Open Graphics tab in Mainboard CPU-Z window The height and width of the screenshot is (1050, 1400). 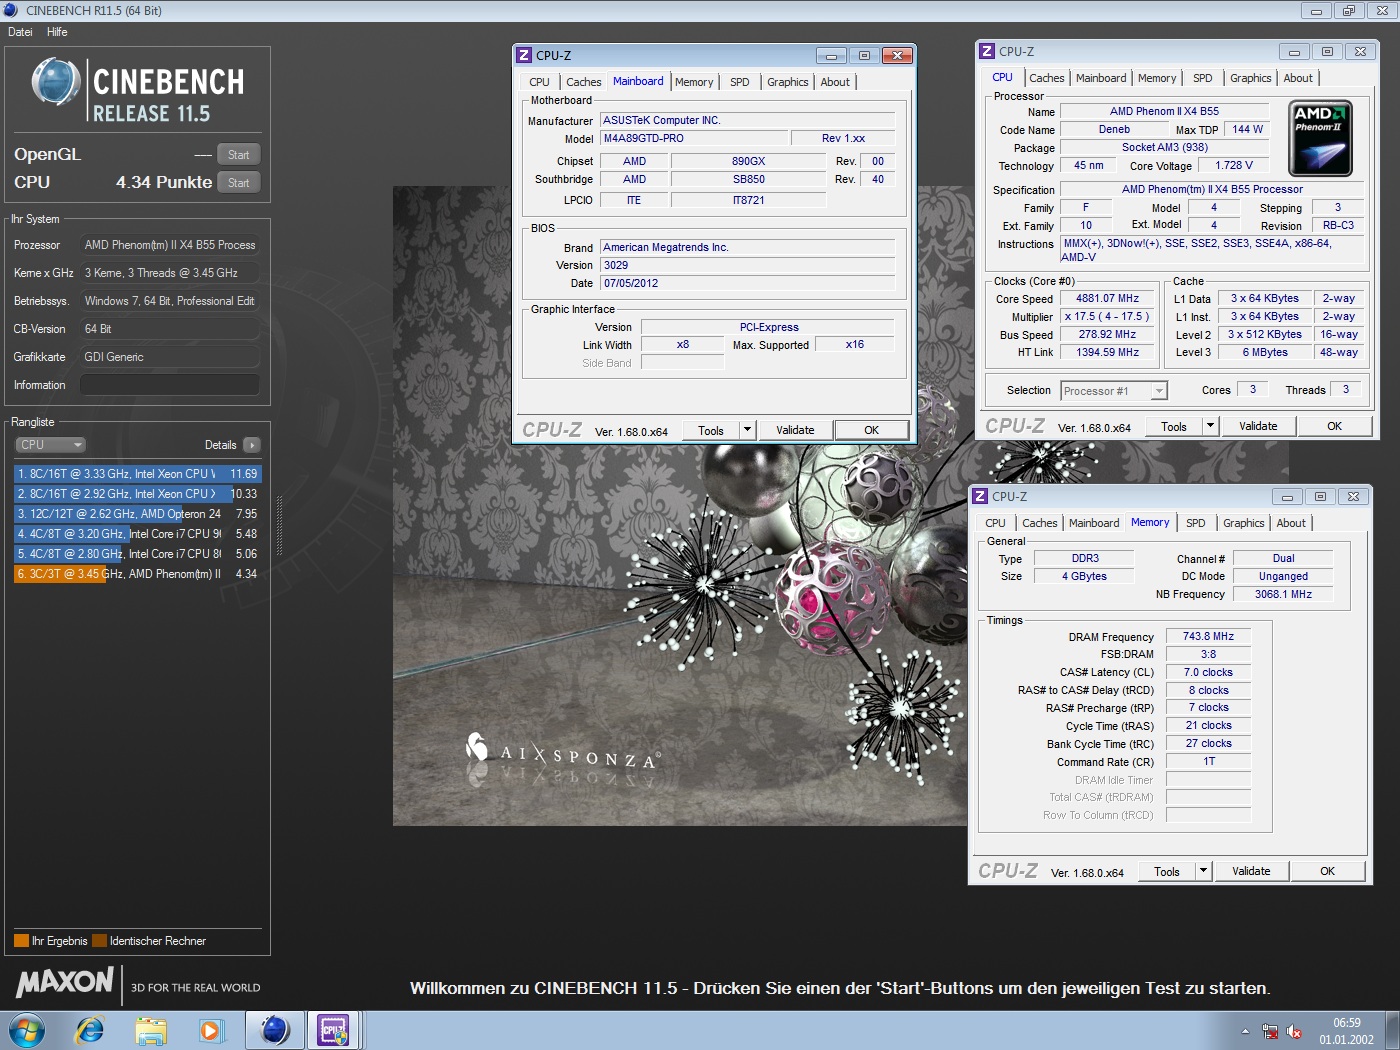point(788,82)
